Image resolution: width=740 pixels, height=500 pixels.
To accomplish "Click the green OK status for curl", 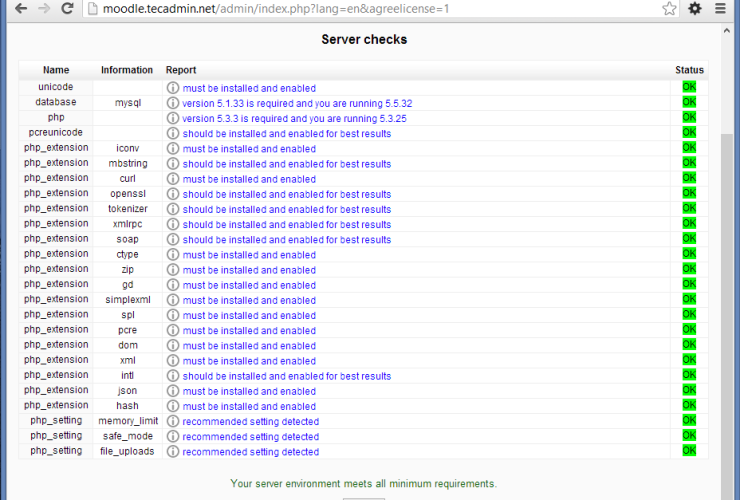I will point(688,179).
